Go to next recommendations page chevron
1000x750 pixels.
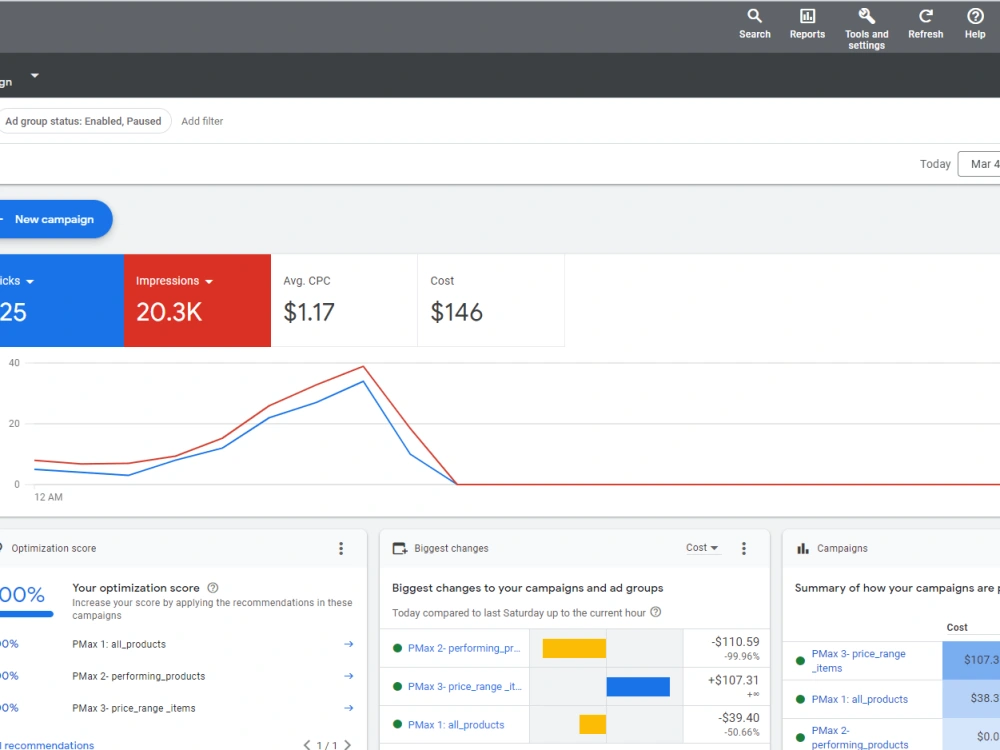tap(348, 745)
